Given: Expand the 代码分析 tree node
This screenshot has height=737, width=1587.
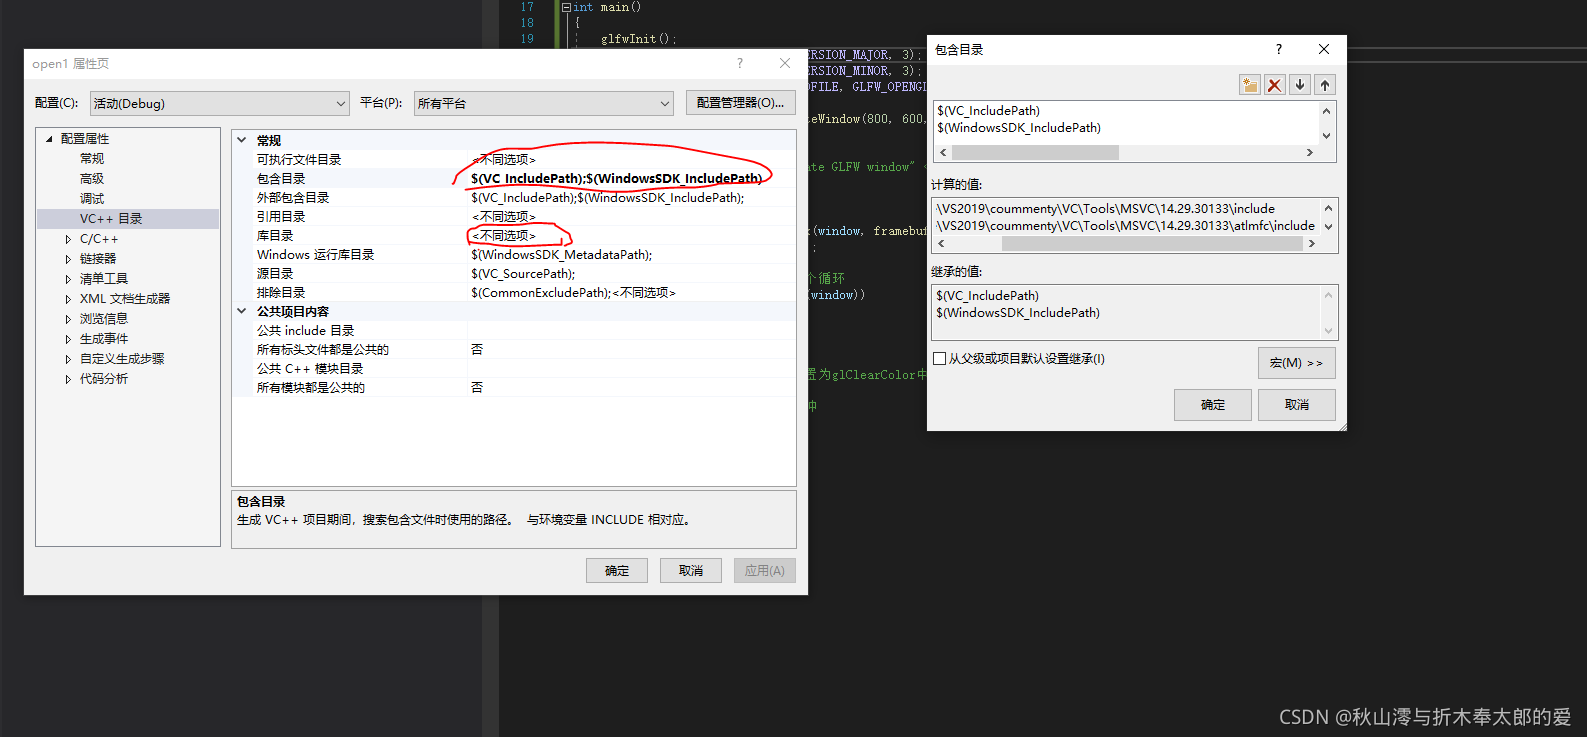Looking at the screenshot, I should [x=68, y=379].
